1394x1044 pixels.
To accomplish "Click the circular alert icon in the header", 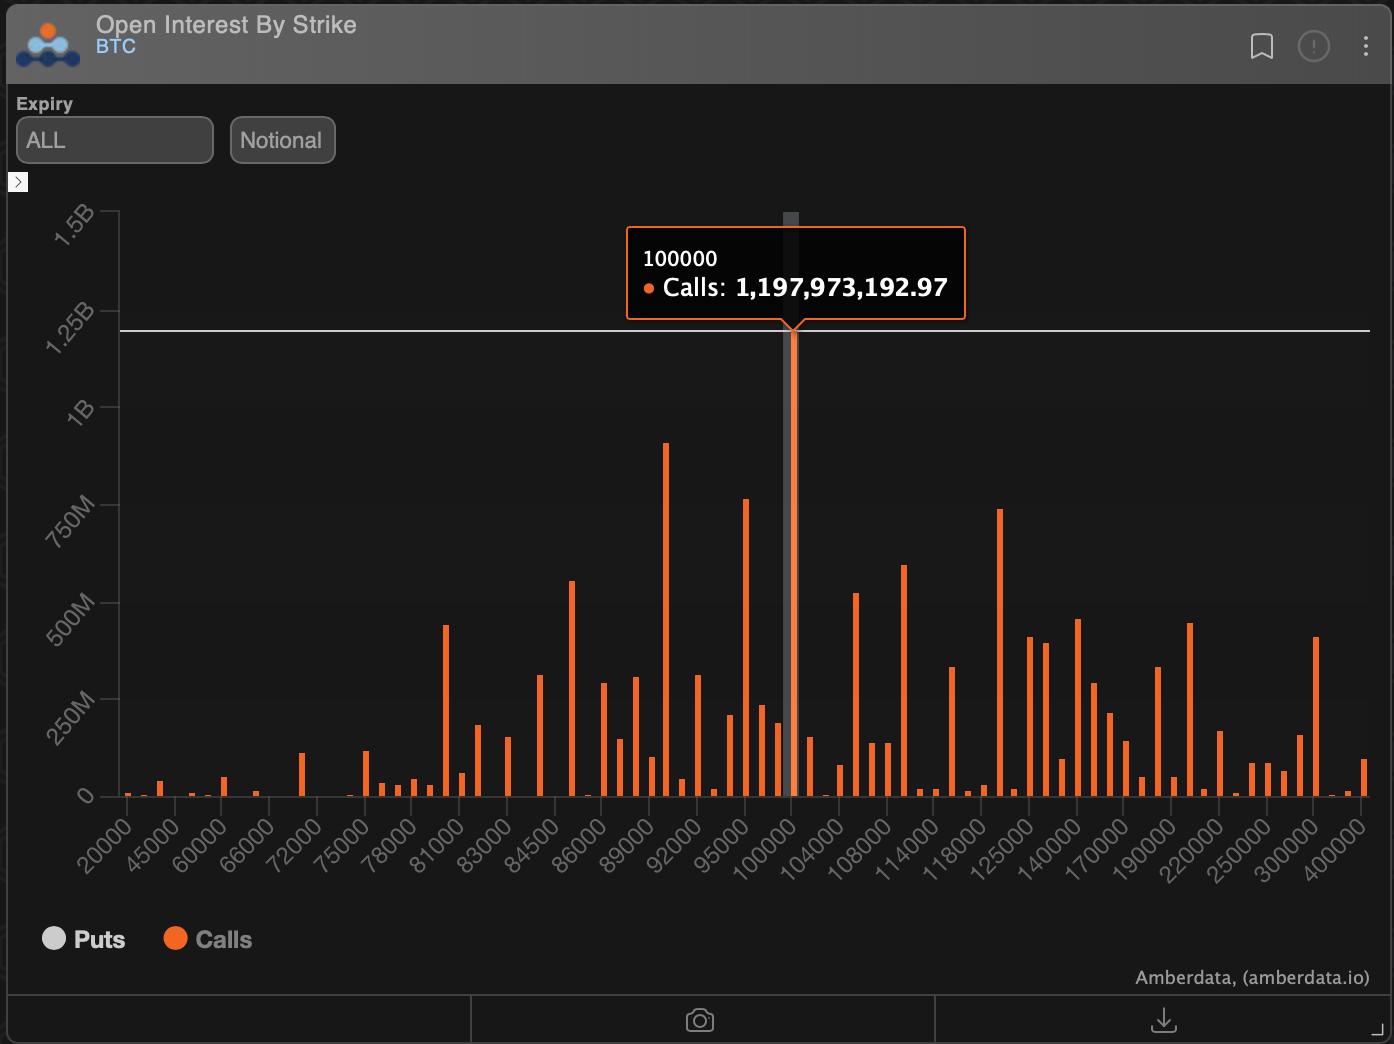I will coord(1314,46).
